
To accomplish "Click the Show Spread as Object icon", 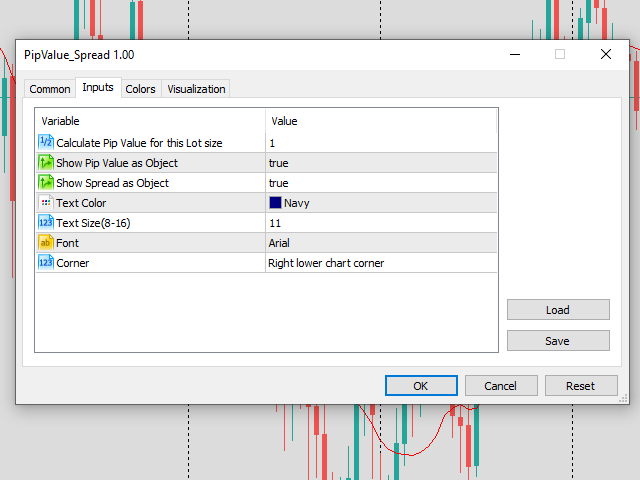I will point(46,182).
